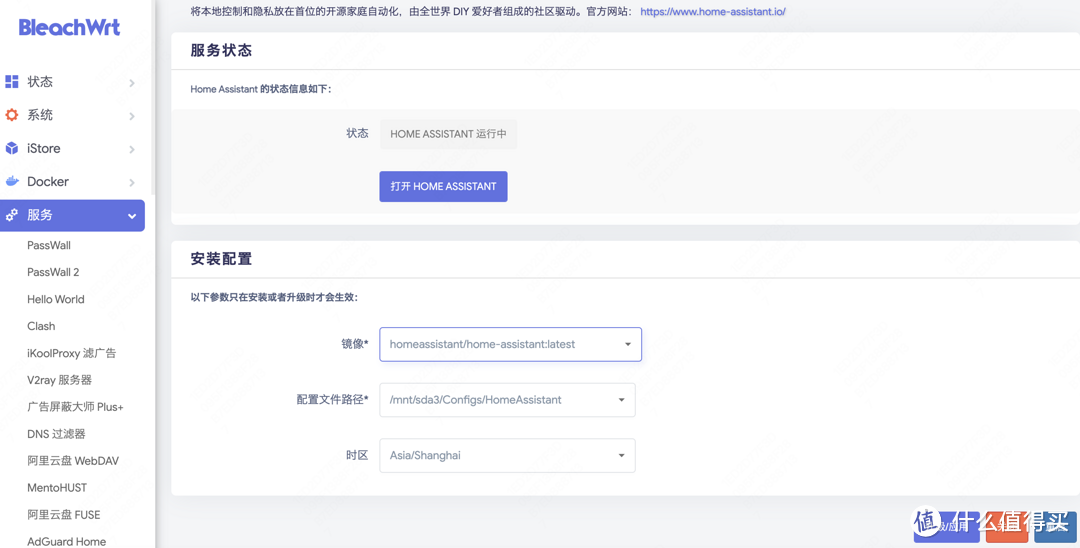
Task: Open the home-assistant.io website link
Action: (713, 12)
